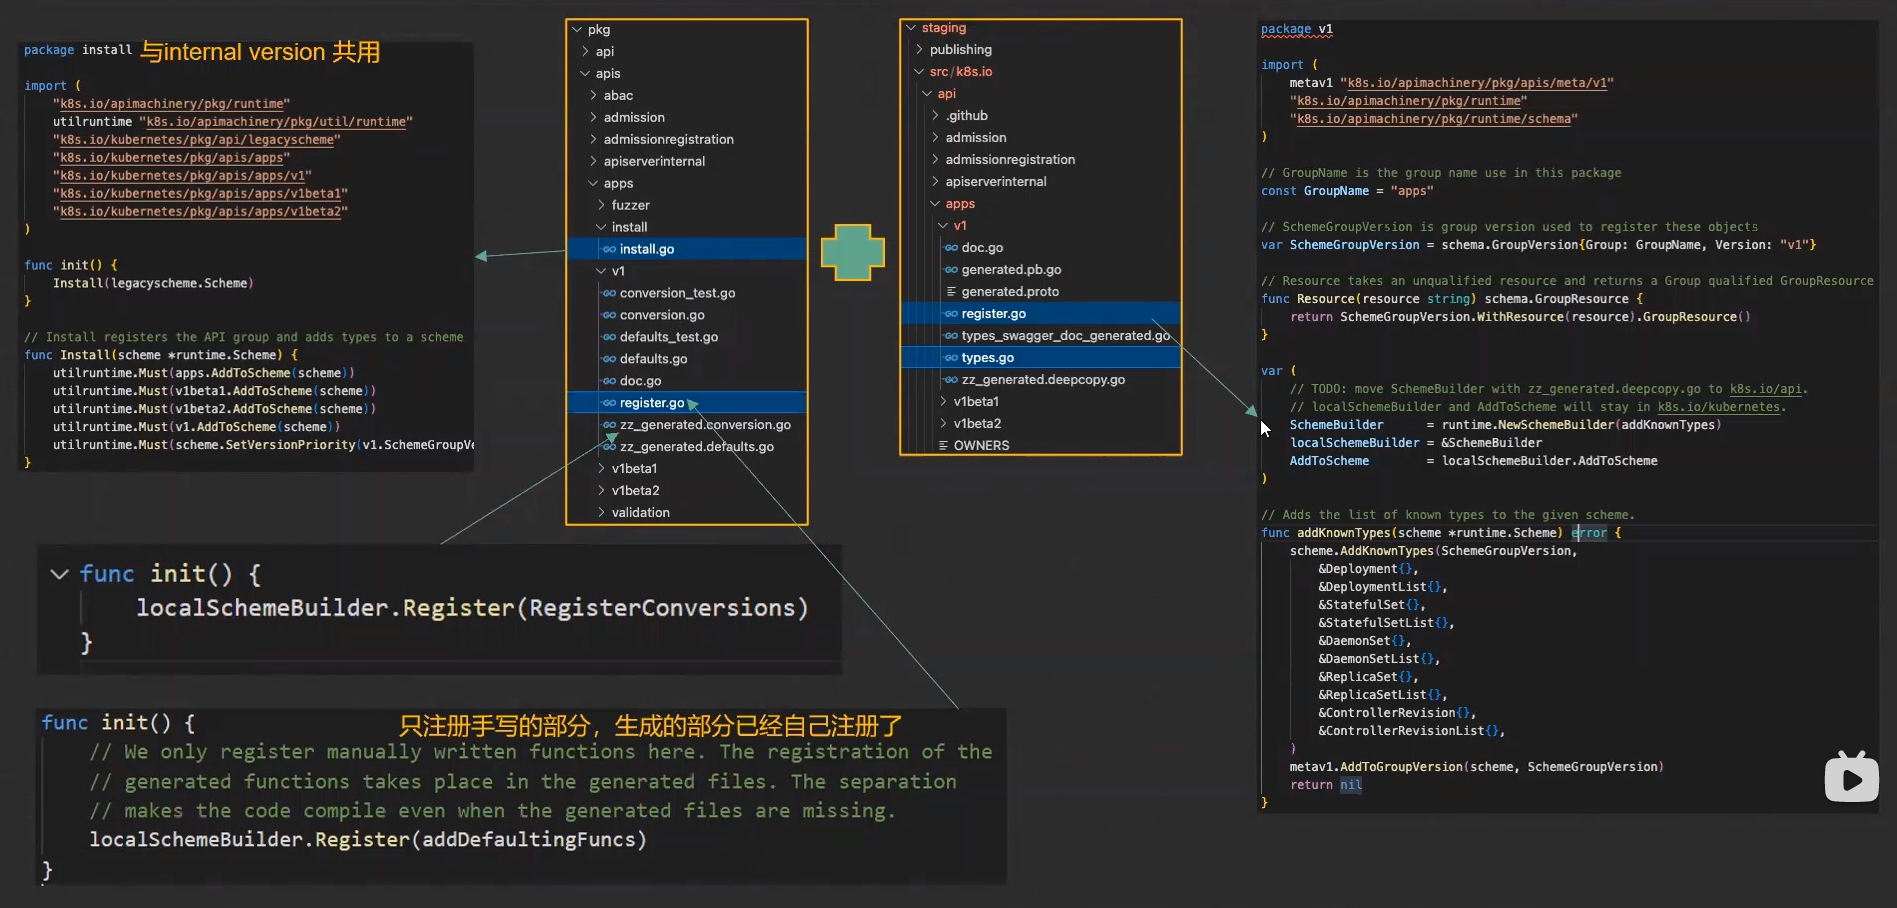Open the admission folder in staging tree
Screen dimensions: 1897x908
tap(976, 138)
